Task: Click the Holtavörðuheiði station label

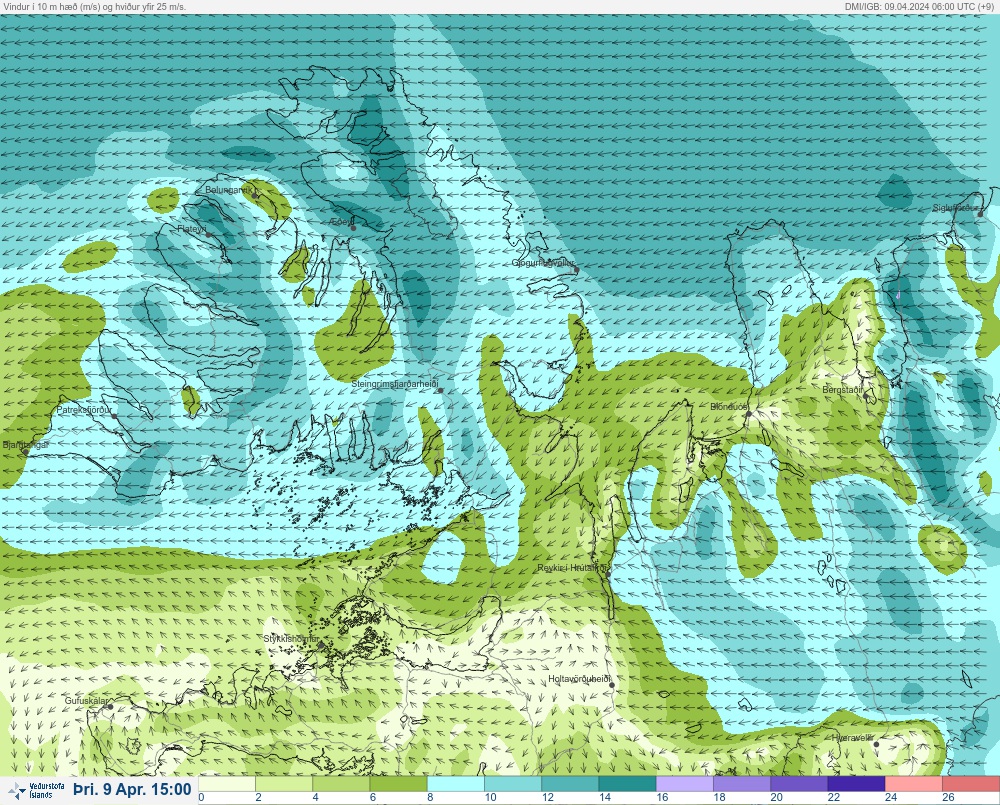Action: tap(580, 679)
